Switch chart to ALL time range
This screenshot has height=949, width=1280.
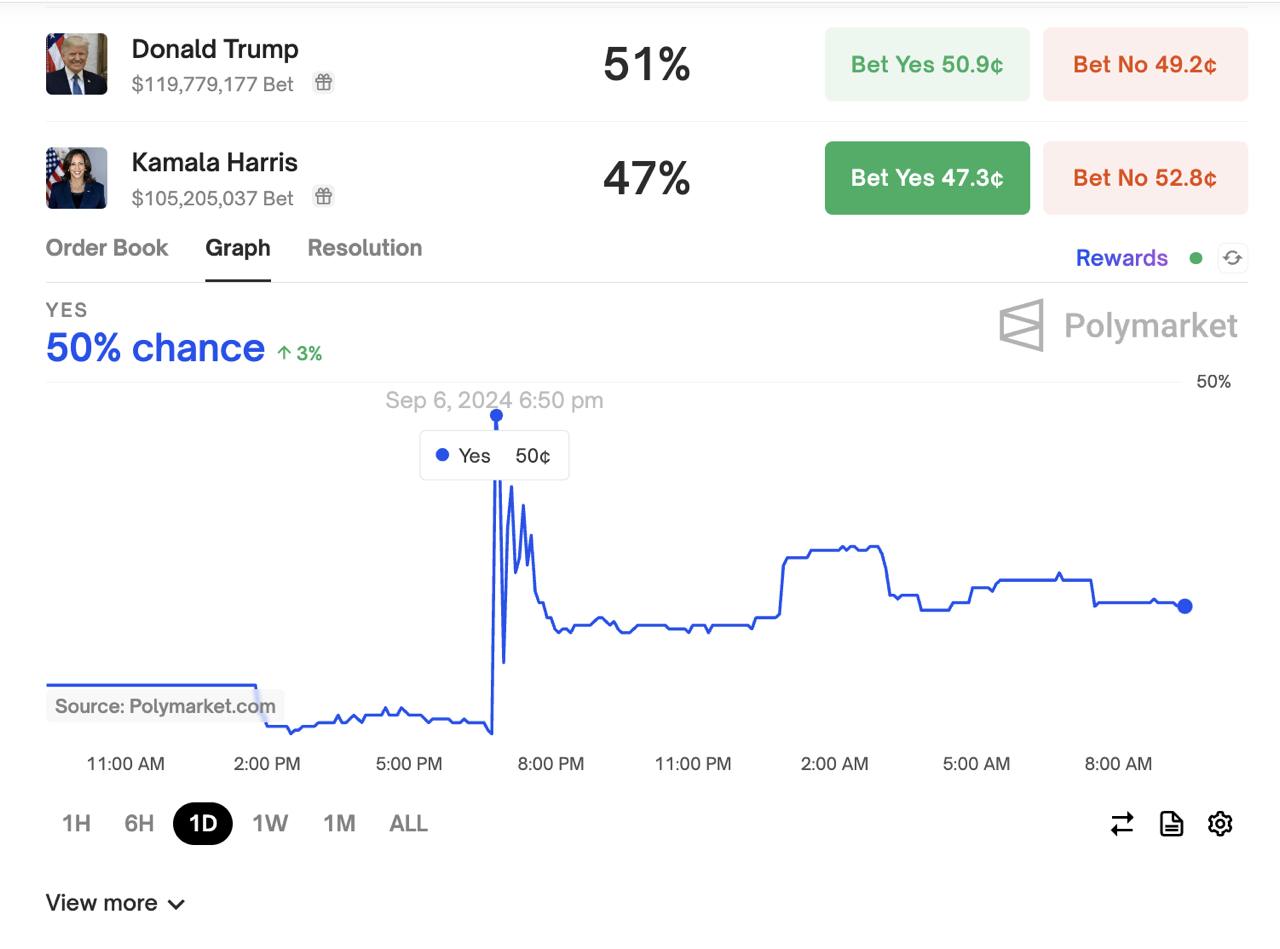(x=408, y=824)
